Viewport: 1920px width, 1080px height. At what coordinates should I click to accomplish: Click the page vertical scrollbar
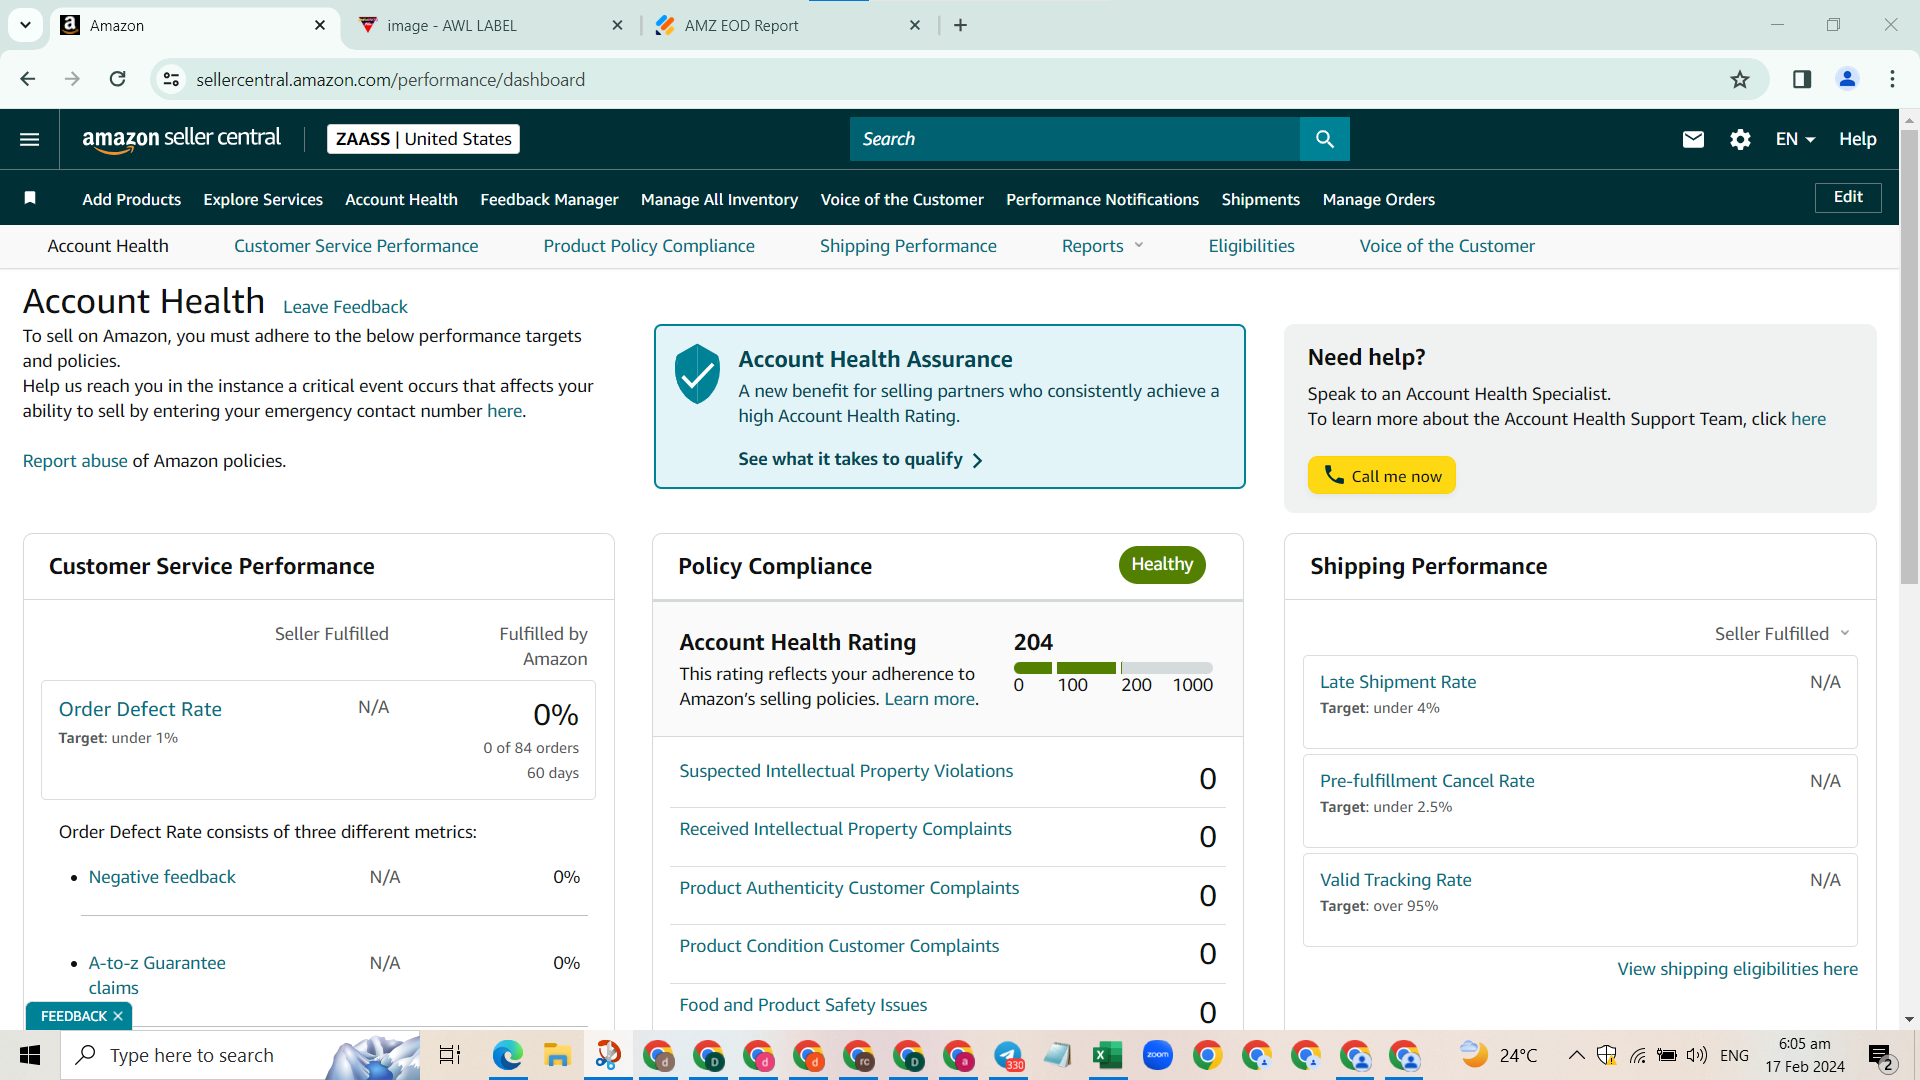point(1909,356)
